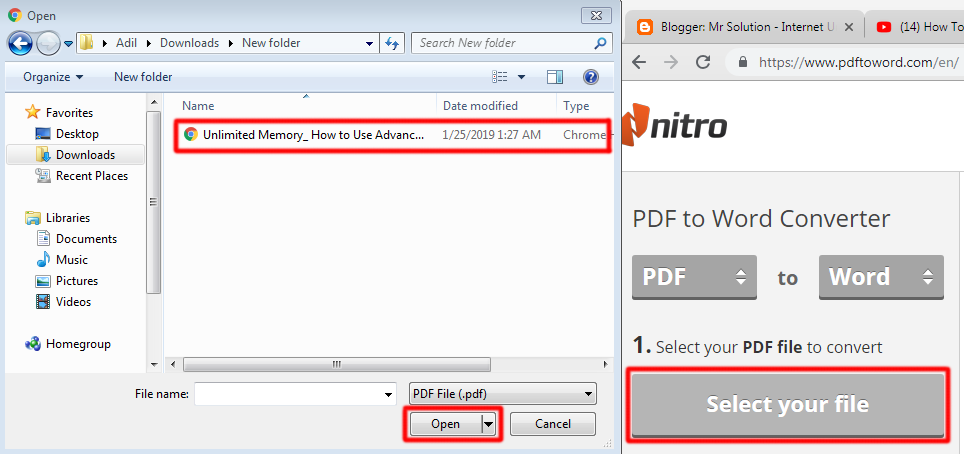Click navigation pane scroll up arrow
This screenshot has height=454, width=964.
pyautogui.click(x=154, y=101)
